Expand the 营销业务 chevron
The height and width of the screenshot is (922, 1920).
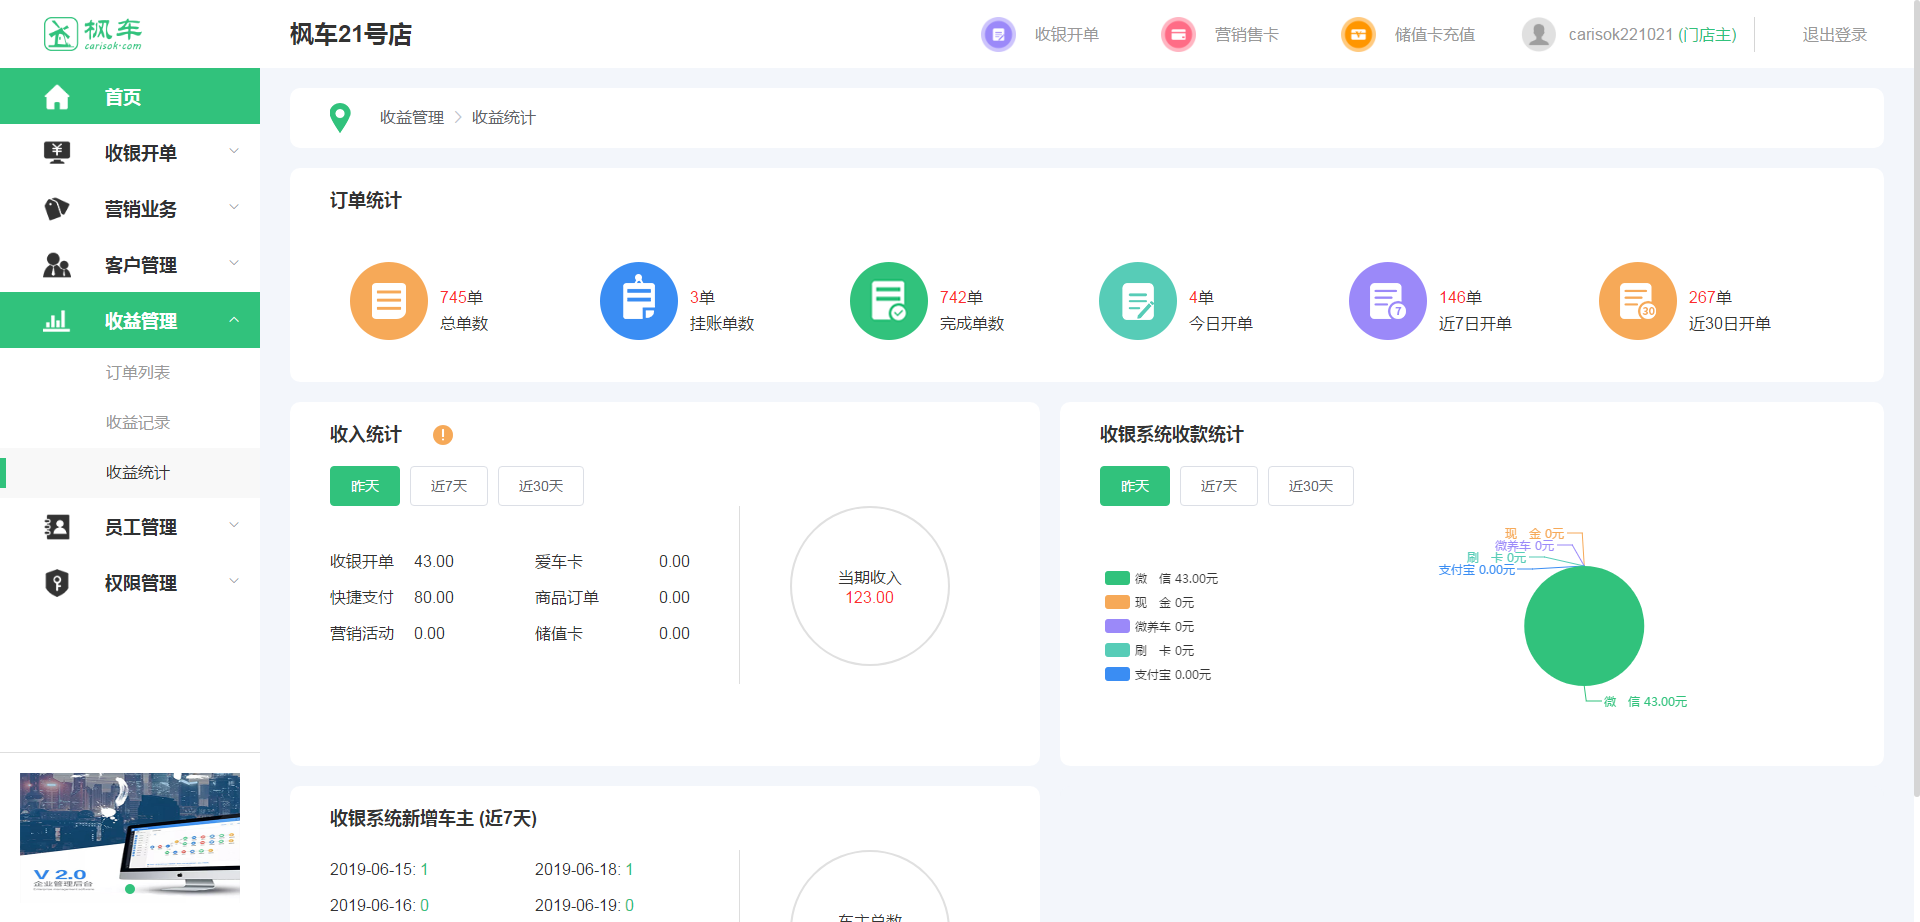point(234,208)
